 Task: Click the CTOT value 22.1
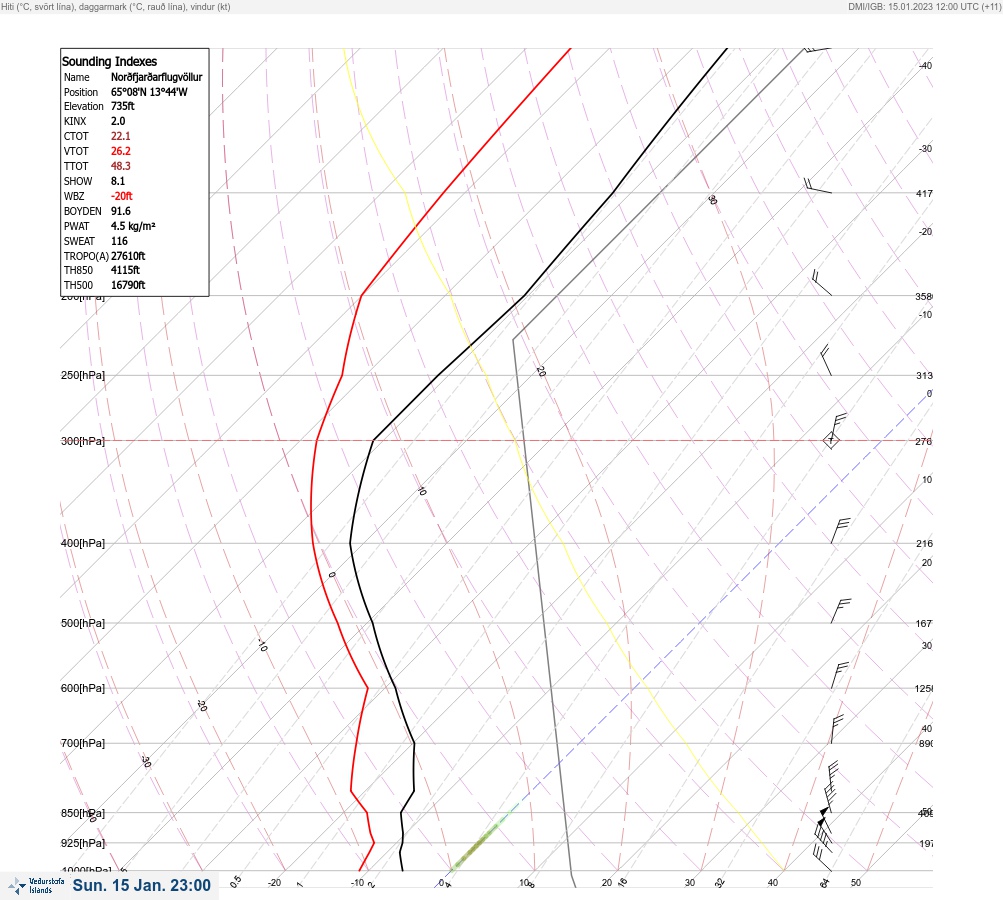click(x=121, y=136)
